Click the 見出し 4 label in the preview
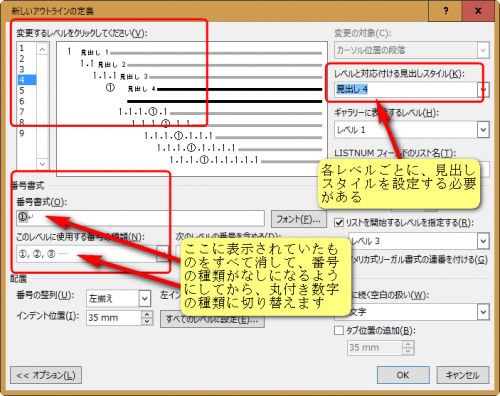Image resolution: width=500 pixels, height=396 pixels. [141, 89]
